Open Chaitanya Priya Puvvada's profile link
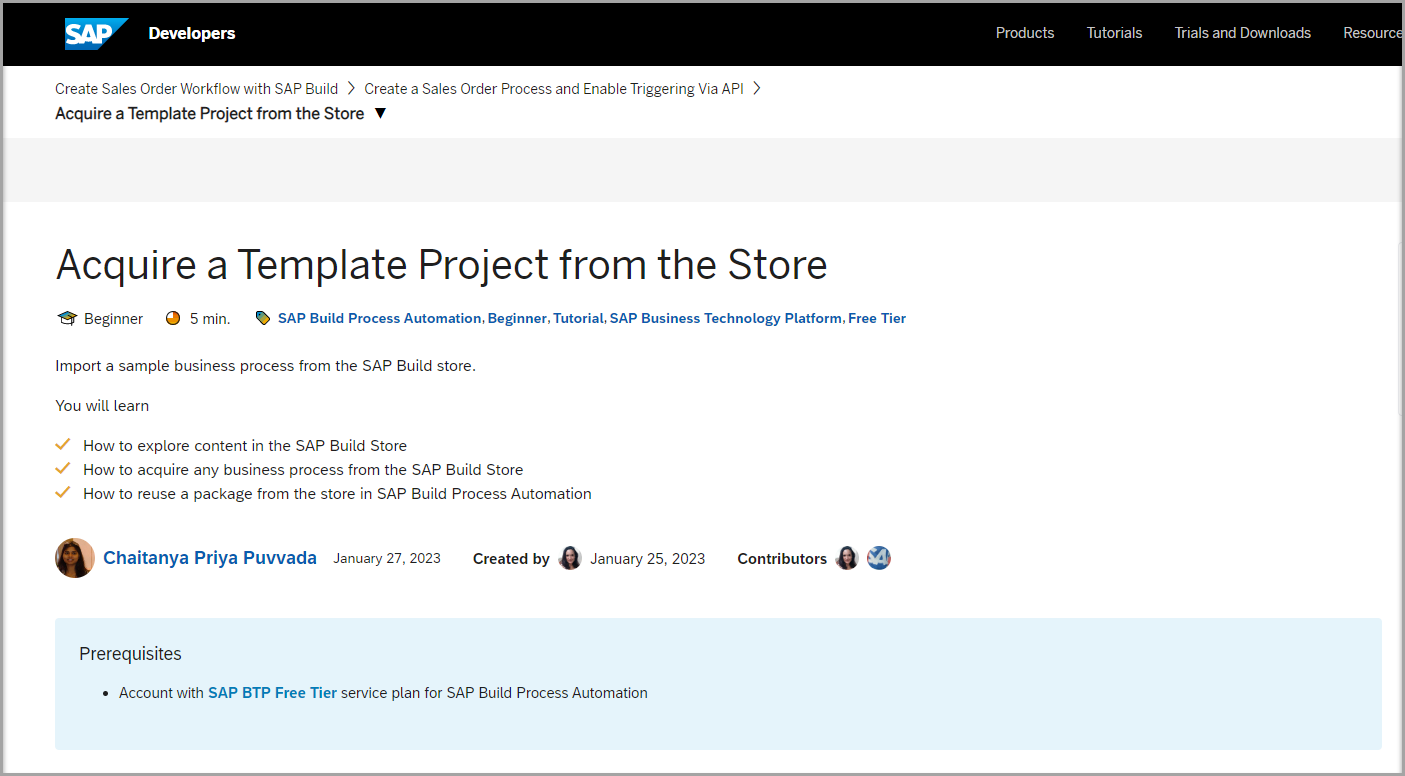The height and width of the screenshot is (776, 1405). pyautogui.click(x=210, y=558)
